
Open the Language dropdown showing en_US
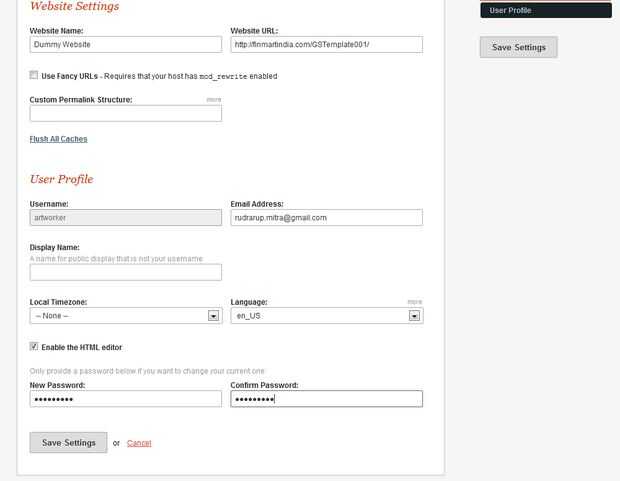pos(327,316)
